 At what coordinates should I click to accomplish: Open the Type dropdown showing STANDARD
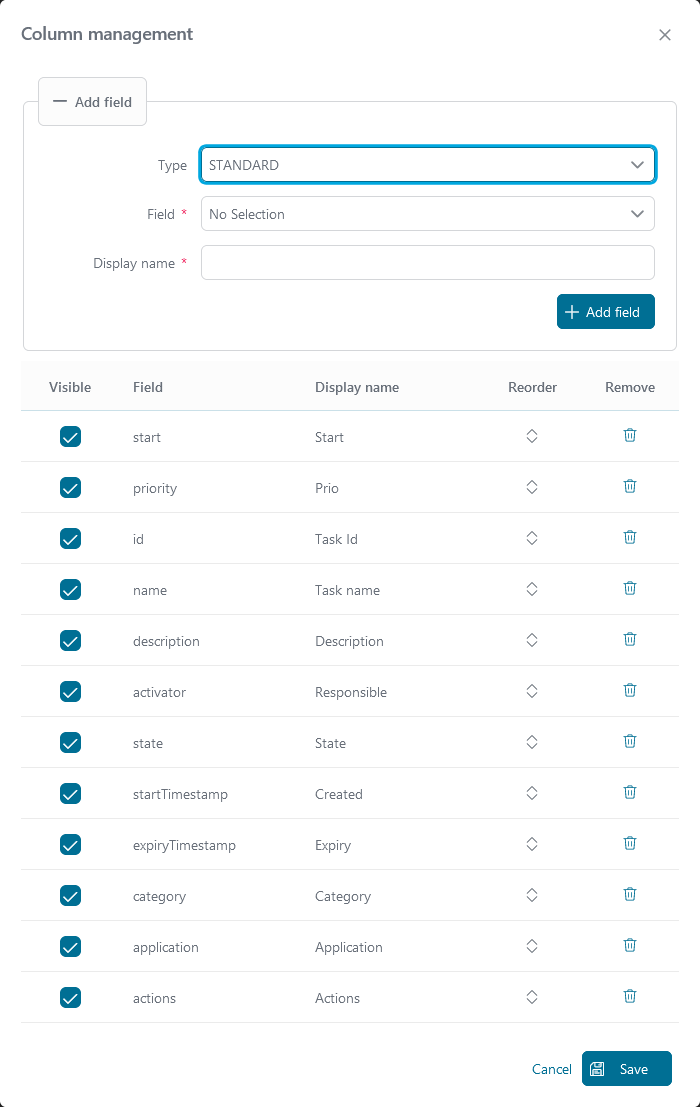tap(427, 165)
